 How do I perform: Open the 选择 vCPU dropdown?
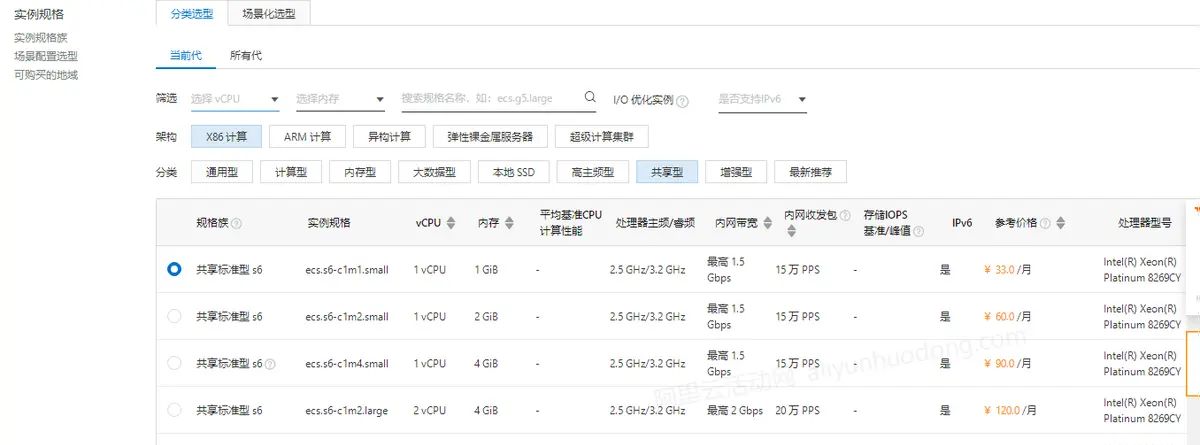pos(235,100)
